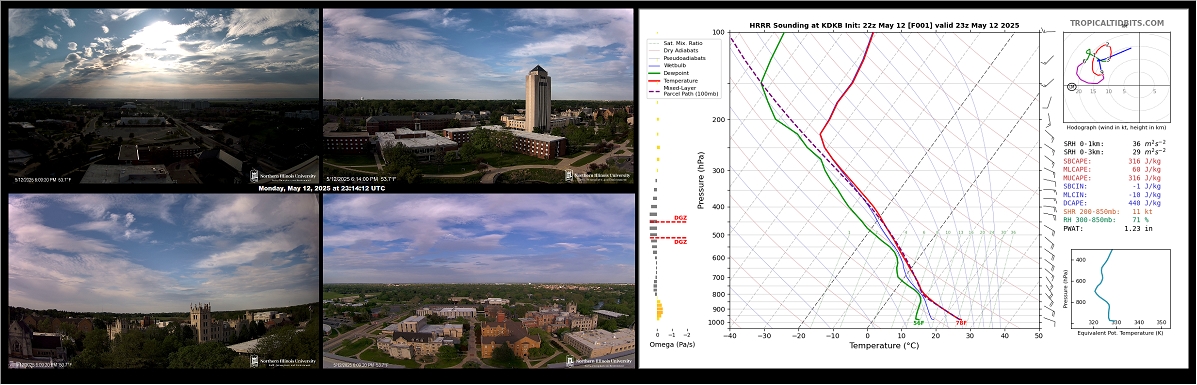Click Northern Illinois University logo in castle webcam

(x=284, y=361)
